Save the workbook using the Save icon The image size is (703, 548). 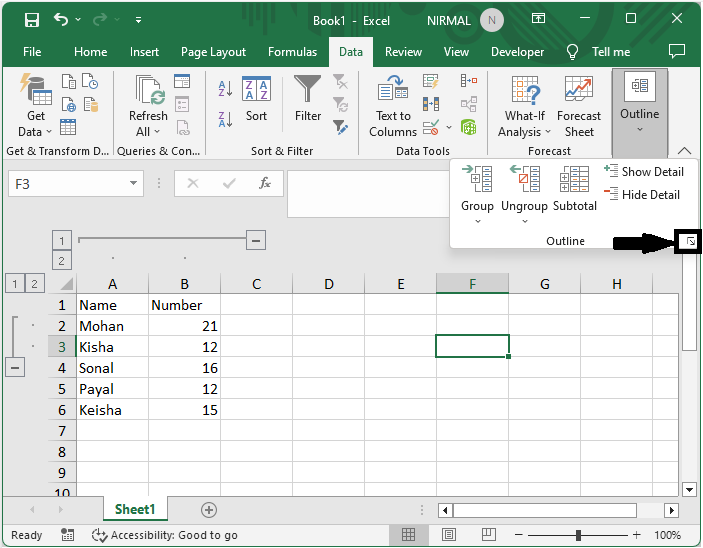31,20
